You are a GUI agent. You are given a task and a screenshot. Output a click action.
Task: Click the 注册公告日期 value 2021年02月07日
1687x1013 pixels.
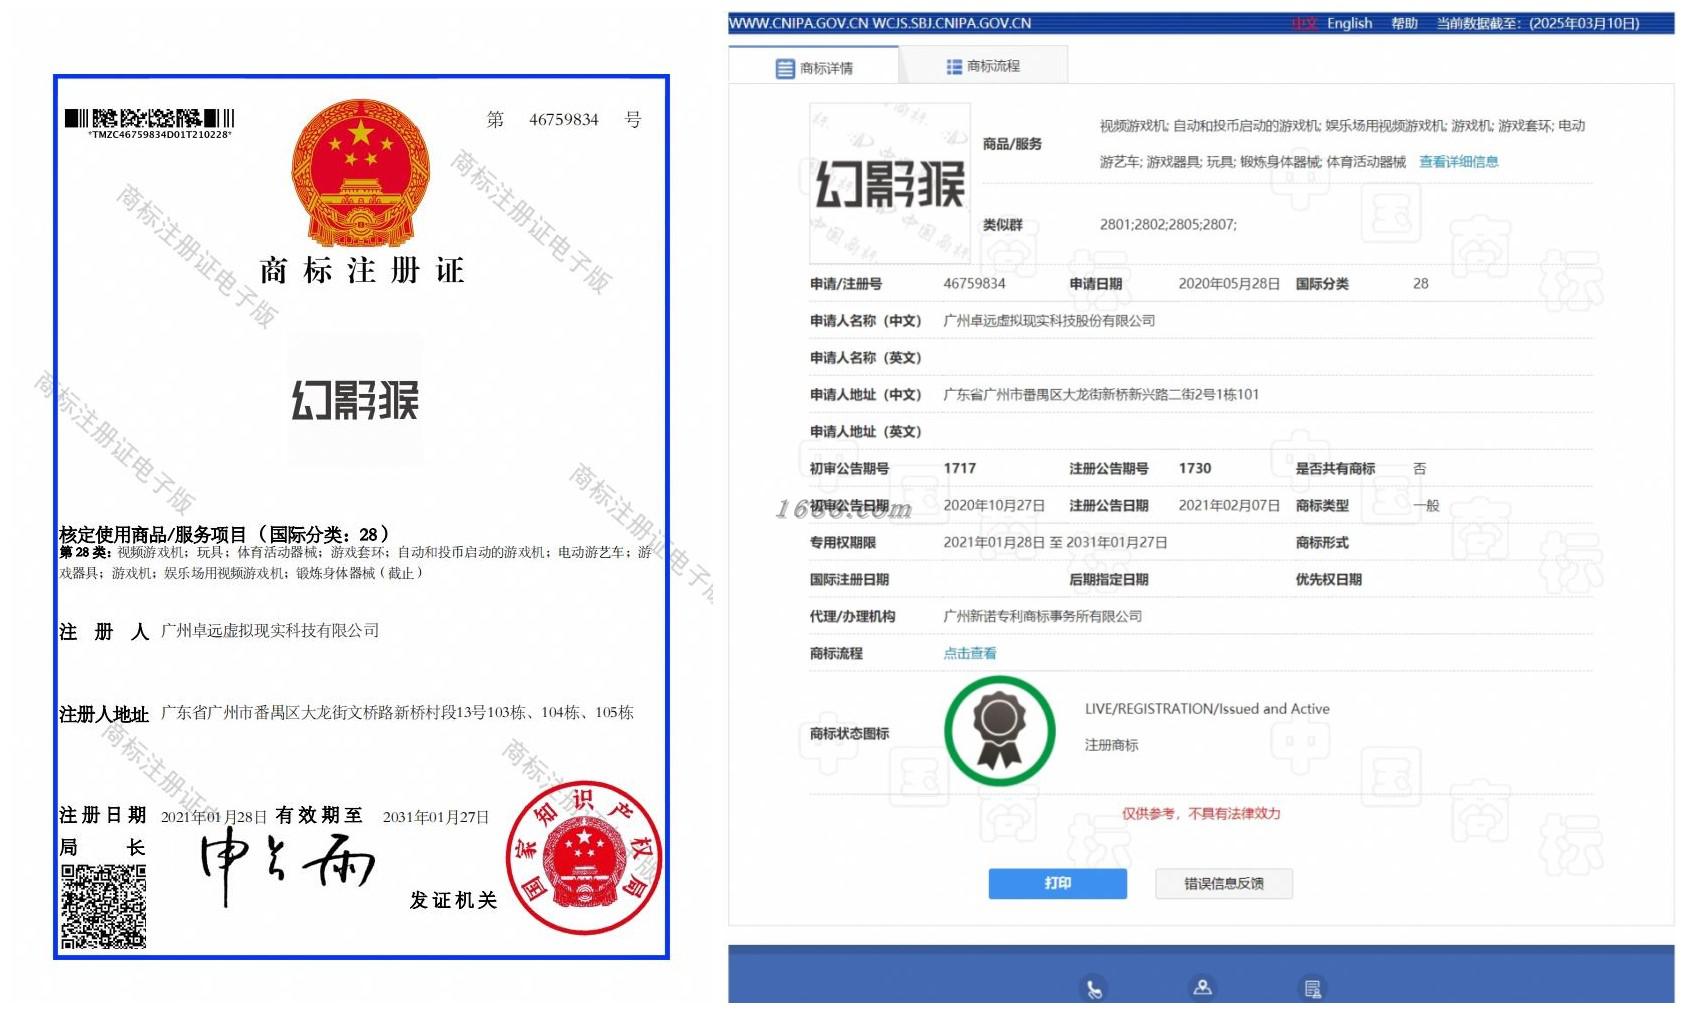1229,506
